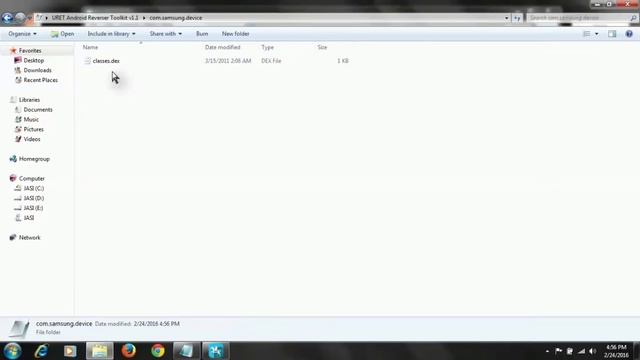
Task: Switch to Windows Explorer taskbar button
Action: pyautogui.click(x=100, y=351)
